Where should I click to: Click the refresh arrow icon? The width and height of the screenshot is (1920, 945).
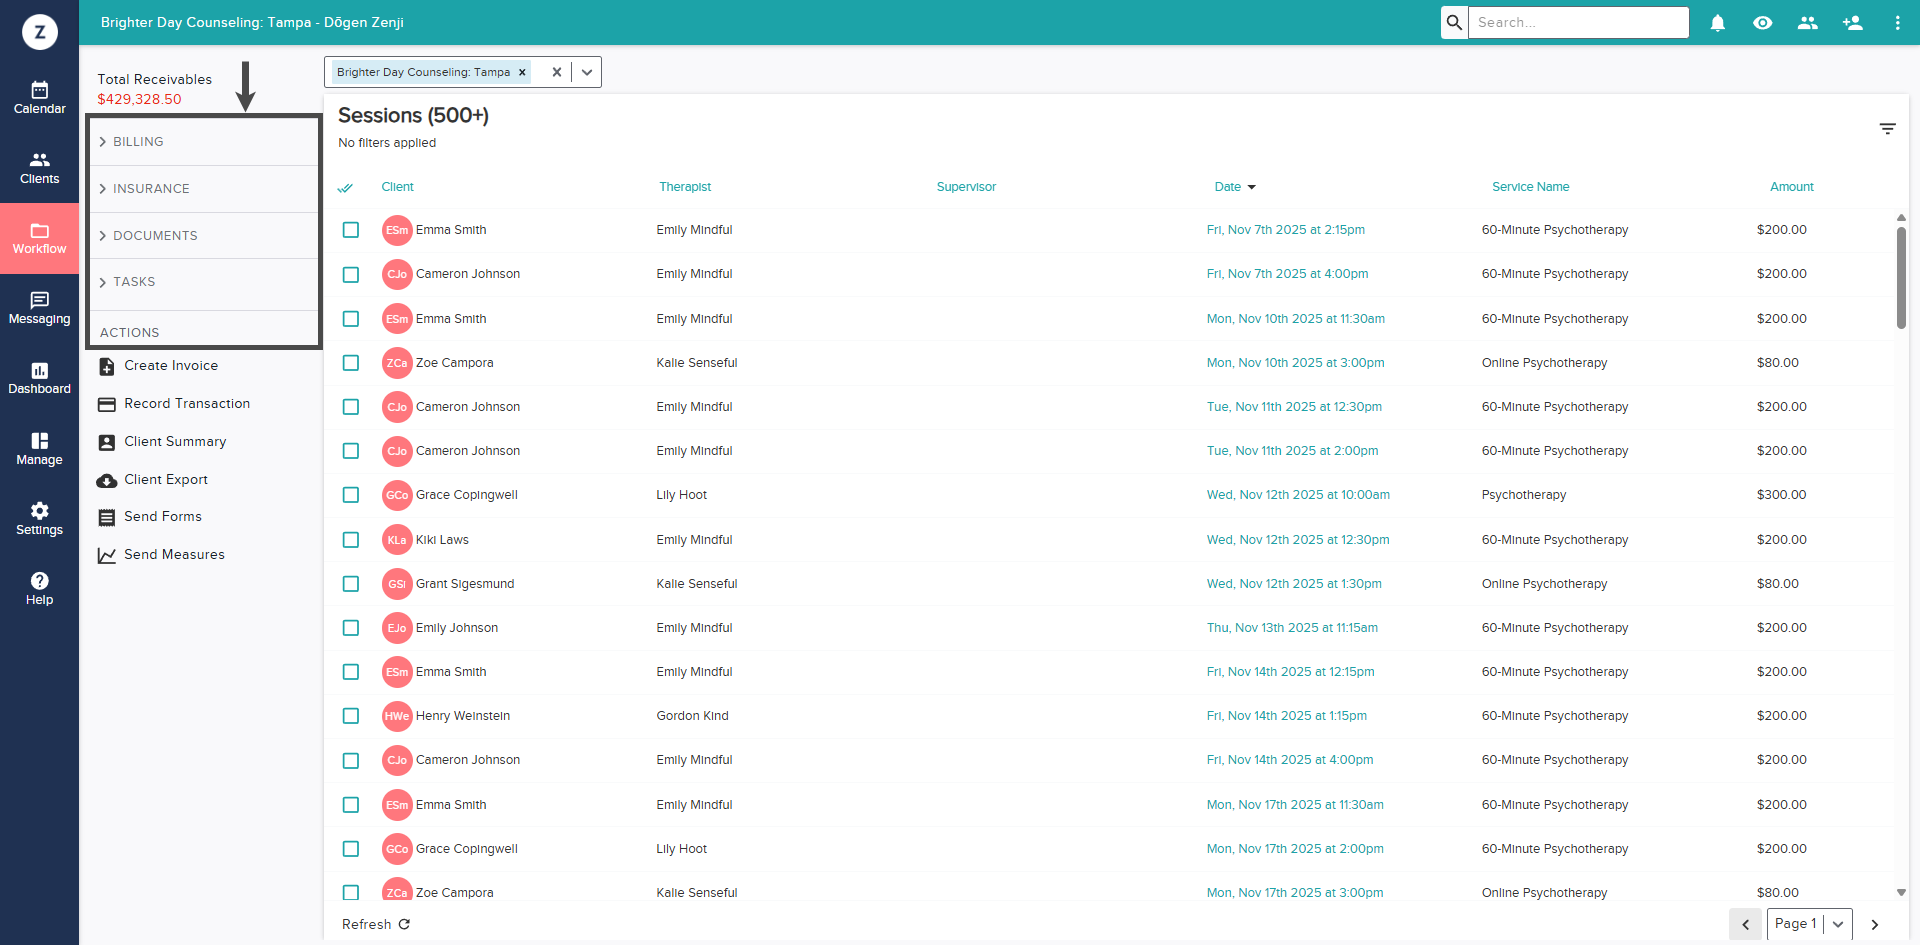tap(404, 924)
